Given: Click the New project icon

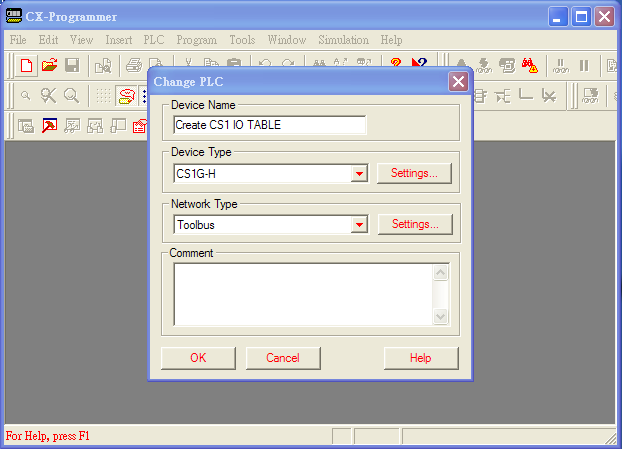Looking at the screenshot, I should click(26, 65).
